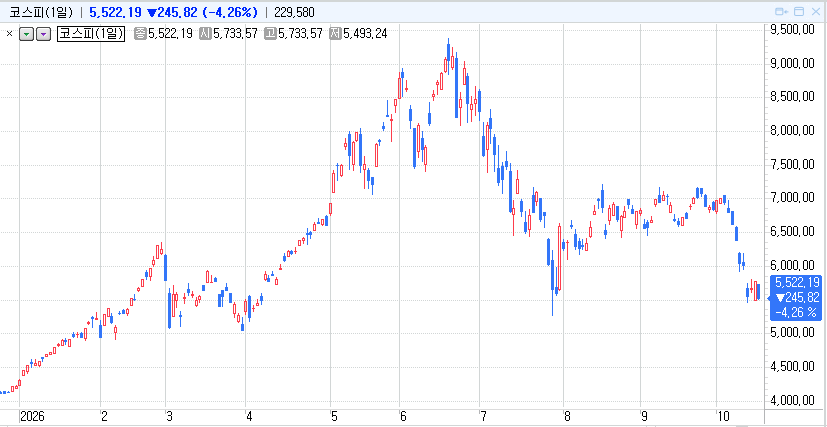Image resolution: width=827 pixels, height=427 pixels.
Task: Click the month 8 label on time axis
Action: pyautogui.click(x=566, y=418)
